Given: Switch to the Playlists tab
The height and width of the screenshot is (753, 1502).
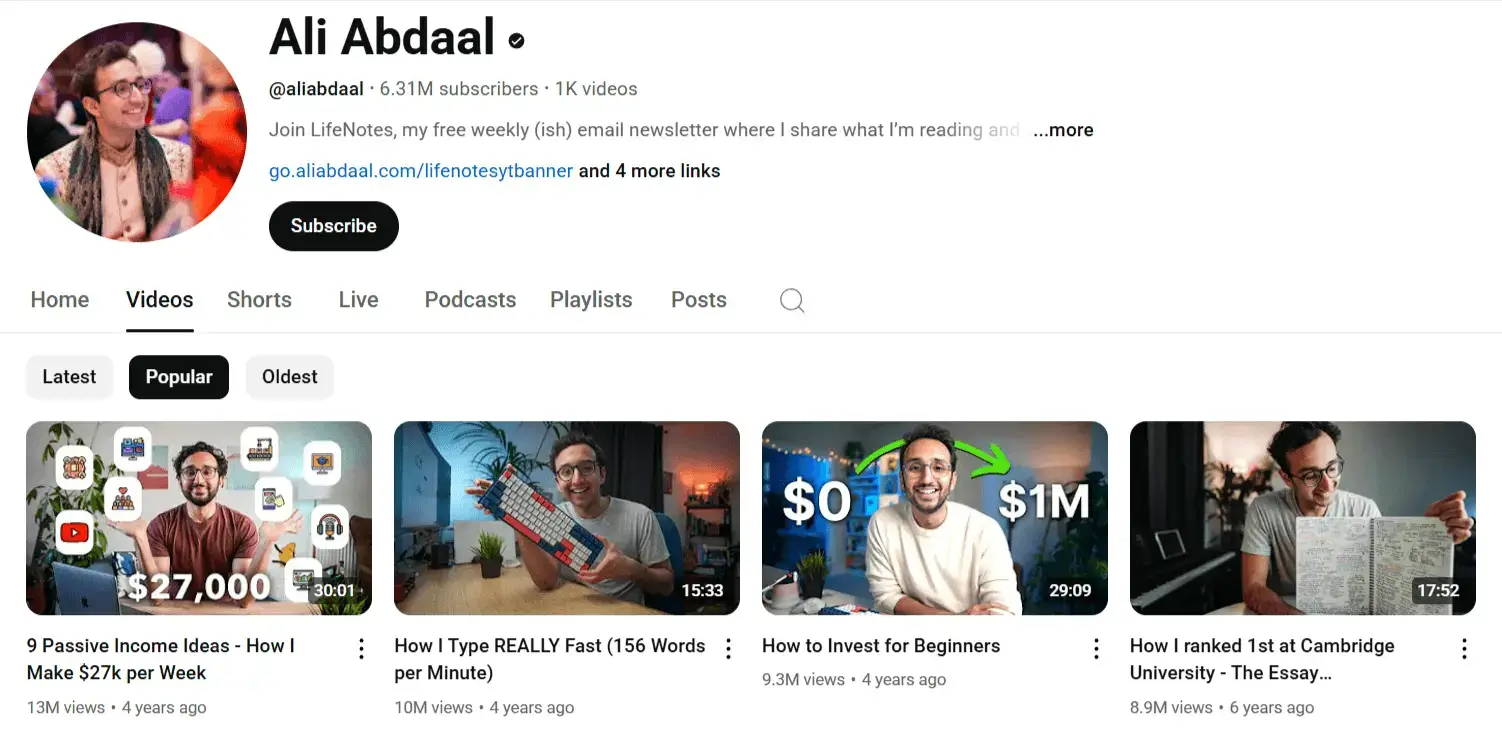Looking at the screenshot, I should click(591, 300).
